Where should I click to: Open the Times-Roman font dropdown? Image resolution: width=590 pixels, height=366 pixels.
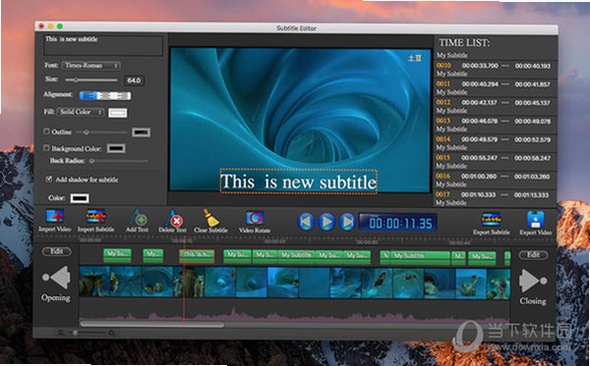point(91,65)
